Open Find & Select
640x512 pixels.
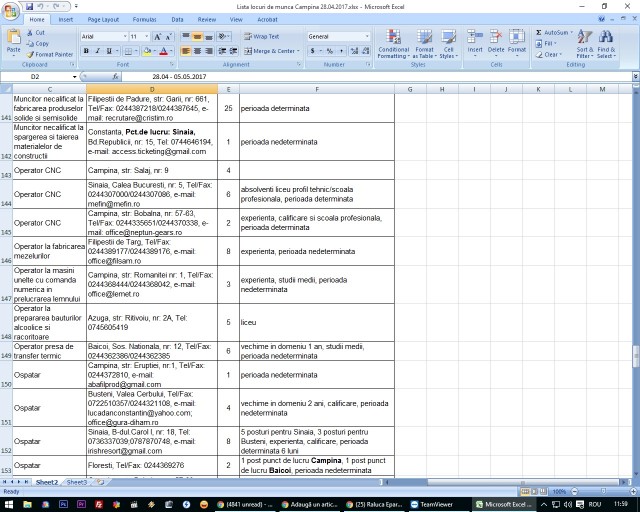(x=606, y=44)
